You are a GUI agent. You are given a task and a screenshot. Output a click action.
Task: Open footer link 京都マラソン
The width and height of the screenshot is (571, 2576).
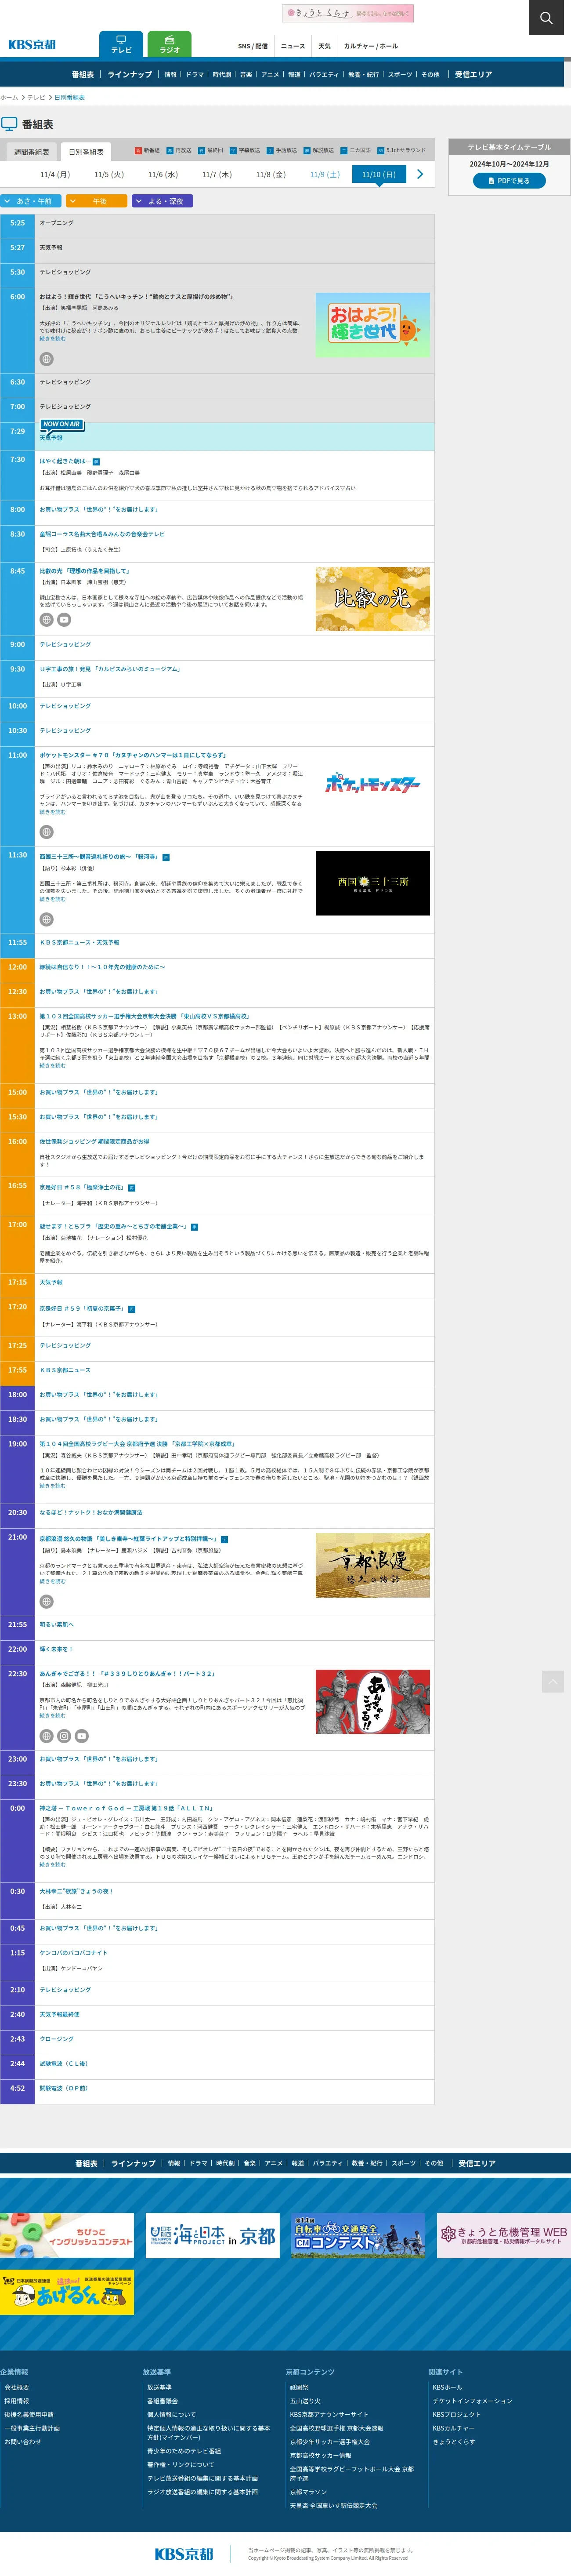pyautogui.click(x=308, y=2492)
